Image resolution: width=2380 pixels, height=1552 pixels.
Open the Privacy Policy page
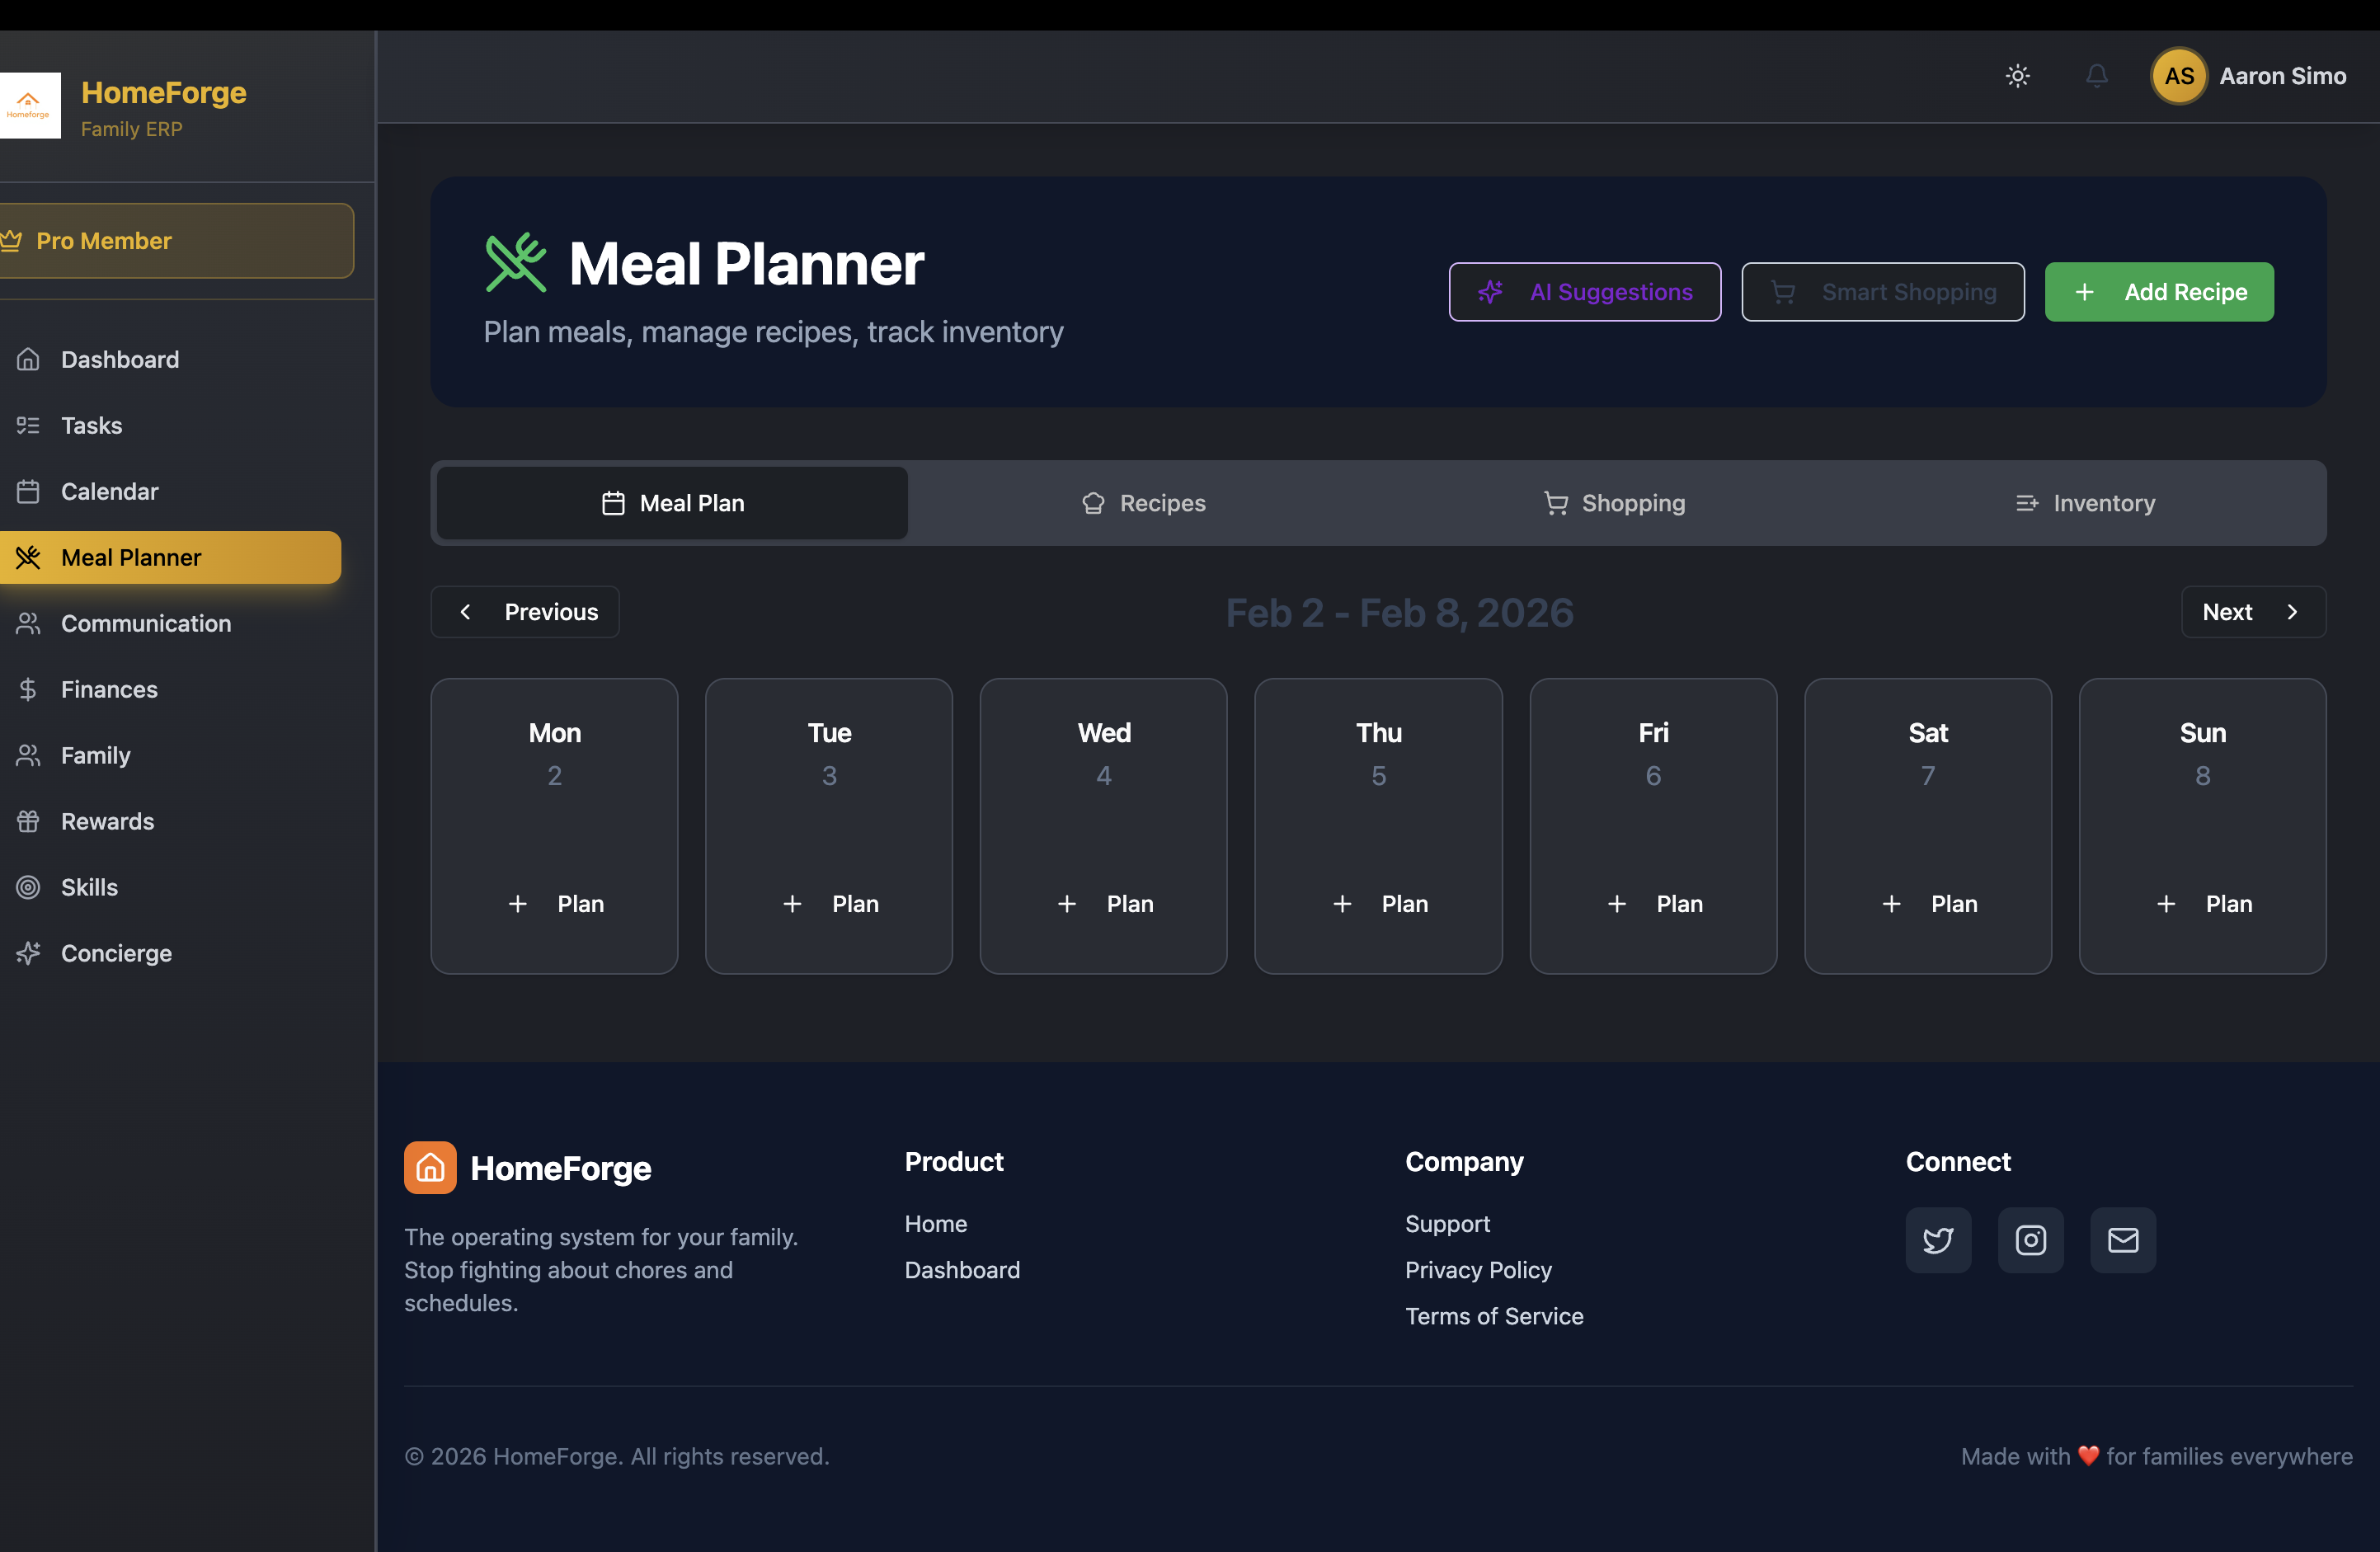(x=1478, y=1270)
